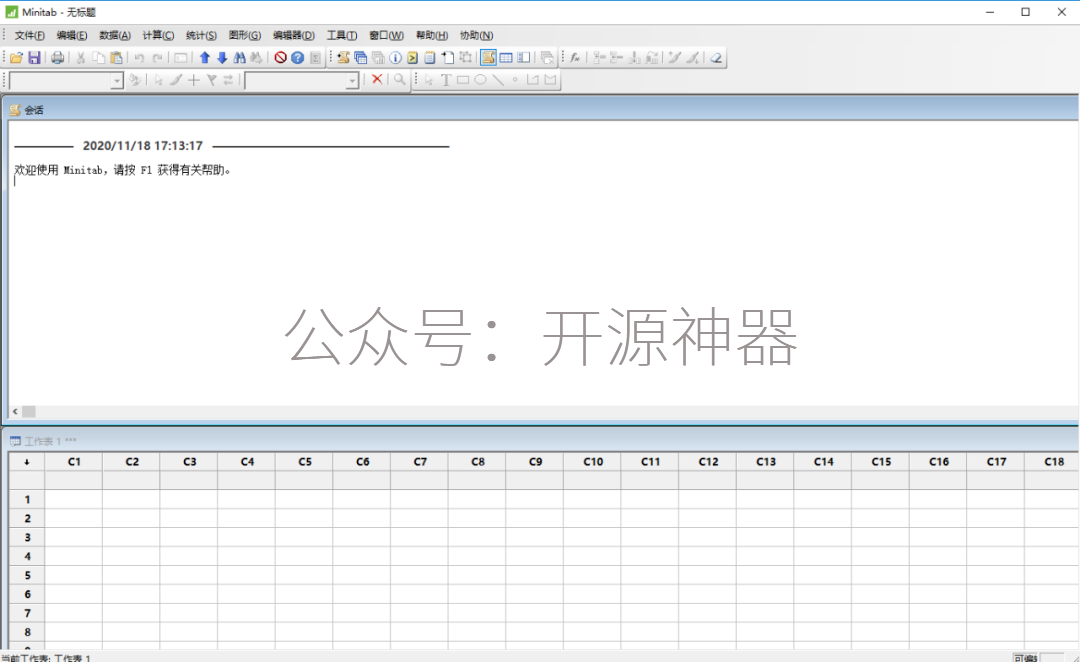Image resolution: width=1080 pixels, height=662 pixels.
Task: Show project info with the blue i icon
Action: [x=395, y=58]
